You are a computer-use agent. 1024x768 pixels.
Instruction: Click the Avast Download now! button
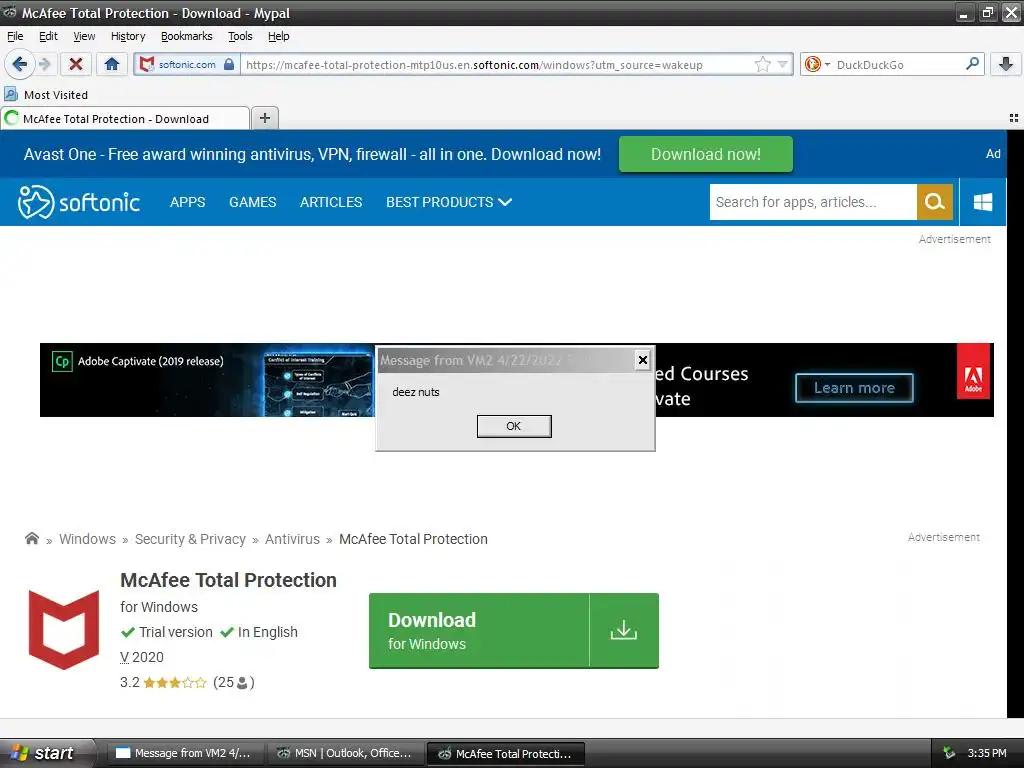(x=705, y=154)
